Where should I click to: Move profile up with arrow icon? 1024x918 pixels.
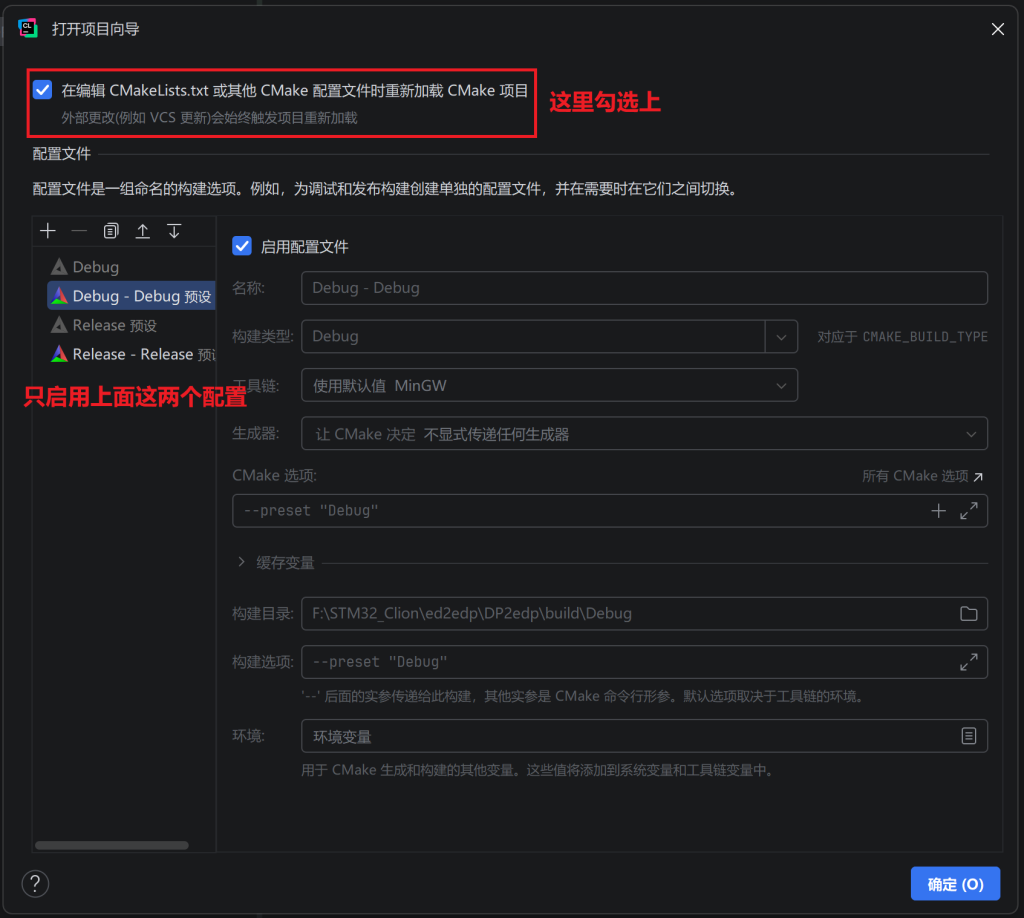pos(143,231)
